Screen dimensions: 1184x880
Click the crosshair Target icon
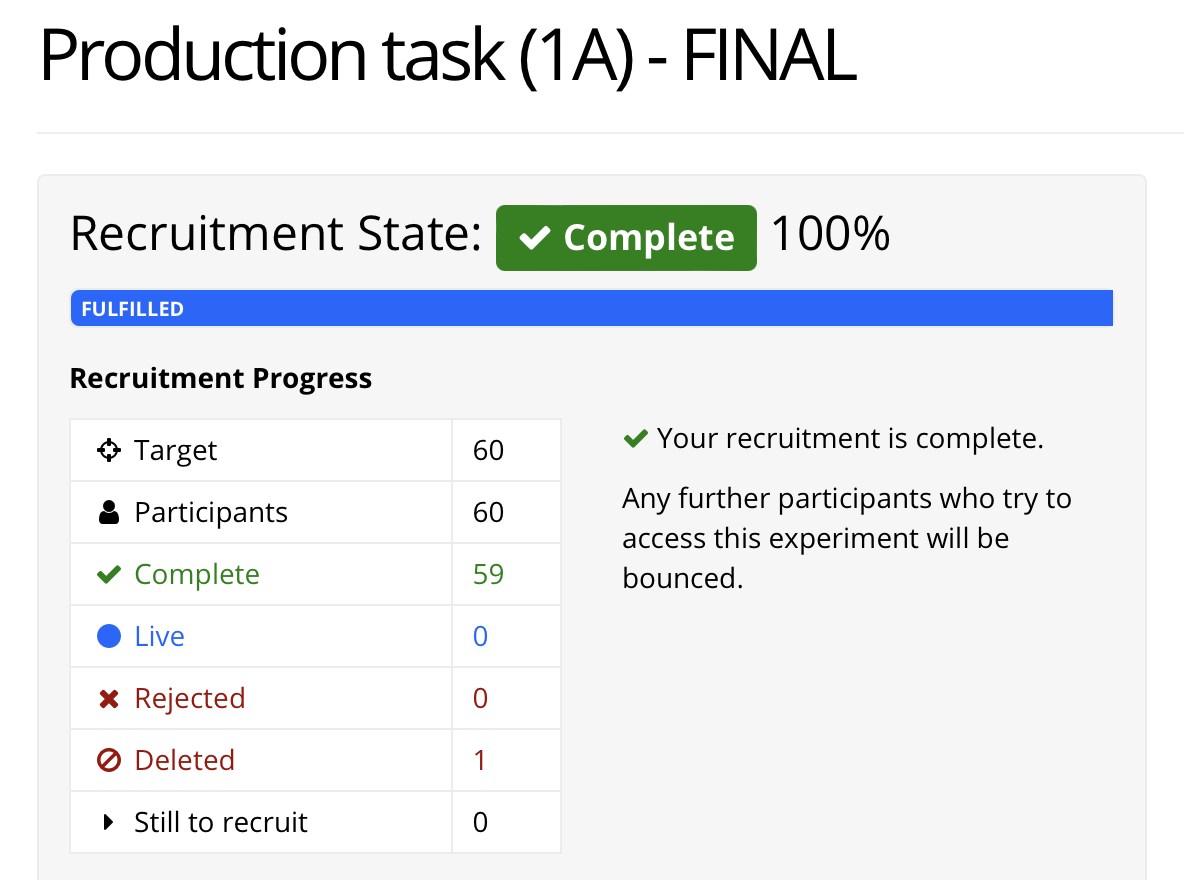[x=109, y=450]
